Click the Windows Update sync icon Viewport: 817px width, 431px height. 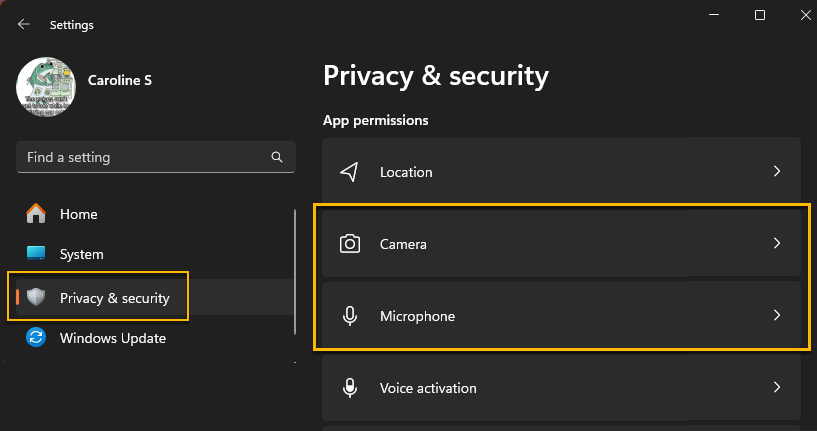tap(36, 338)
